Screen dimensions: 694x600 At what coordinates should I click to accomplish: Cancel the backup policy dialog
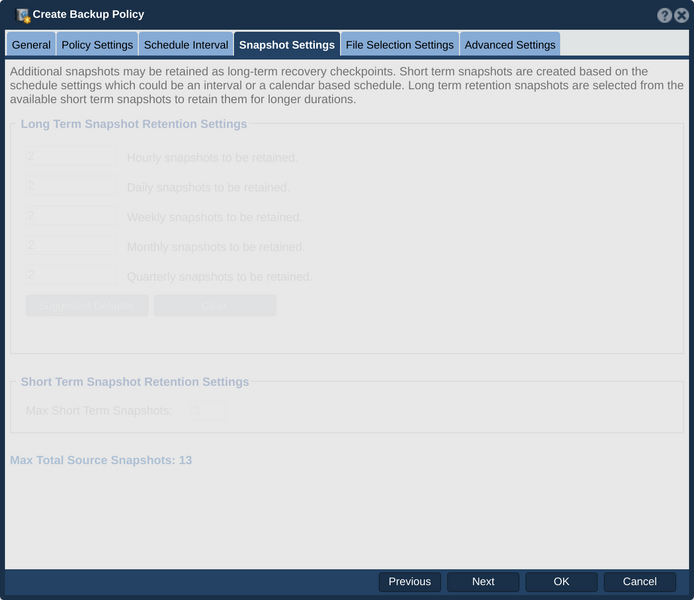tap(640, 581)
